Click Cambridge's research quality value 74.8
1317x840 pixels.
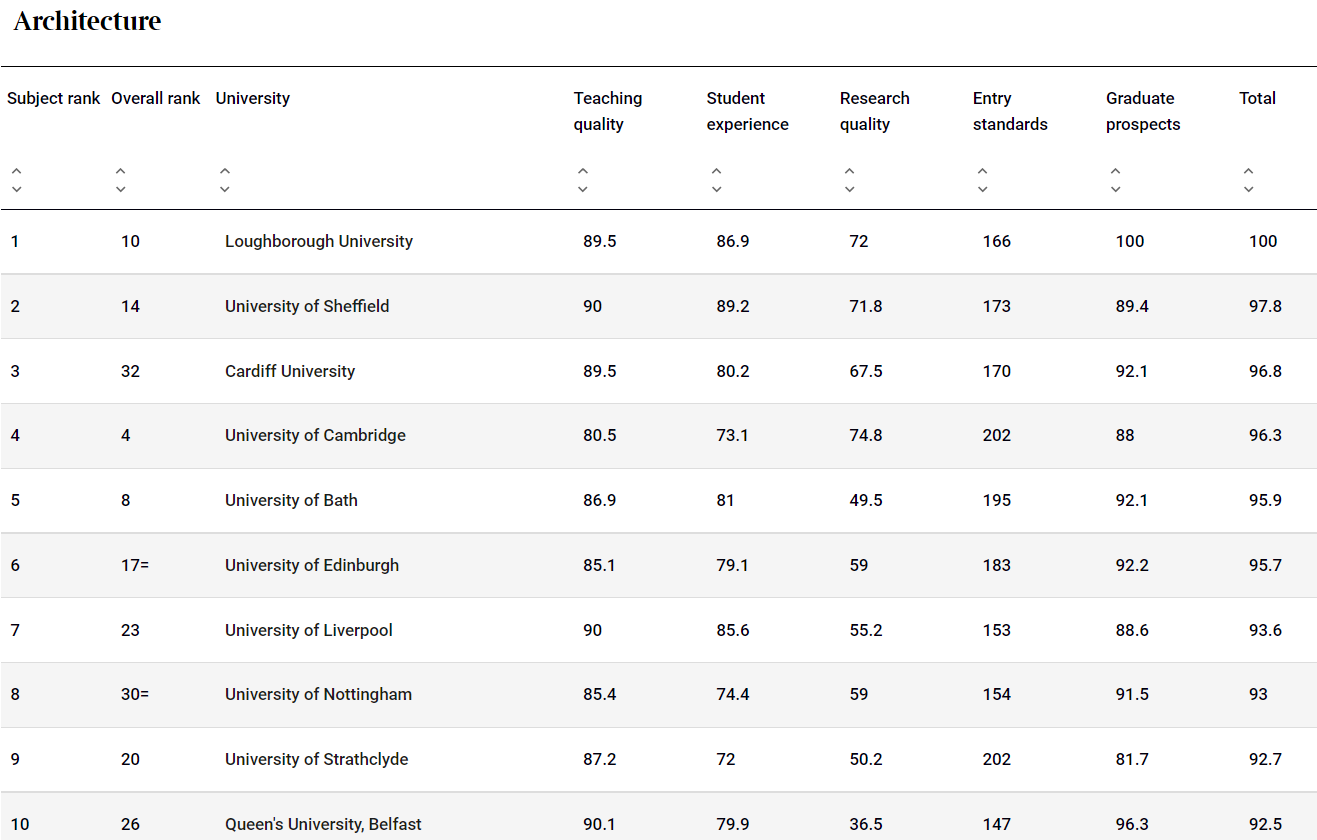click(x=866, y=435)
